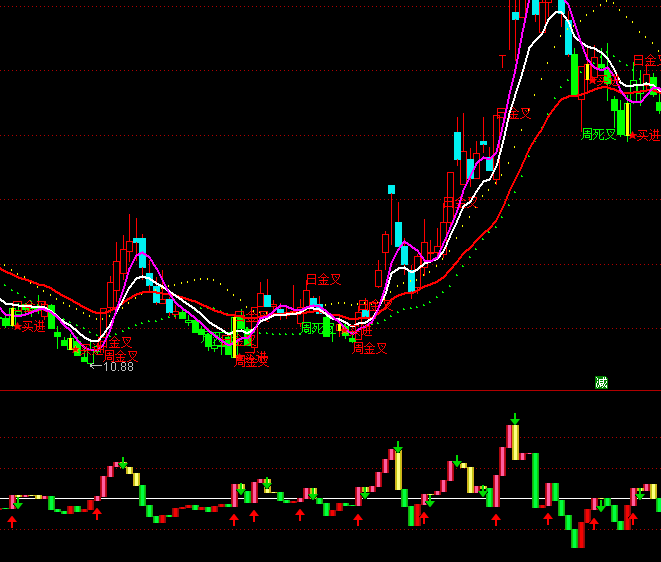Click the leftmost red up arrow
The width and height of the screenshot is (661, 562).
pos(14,521)
